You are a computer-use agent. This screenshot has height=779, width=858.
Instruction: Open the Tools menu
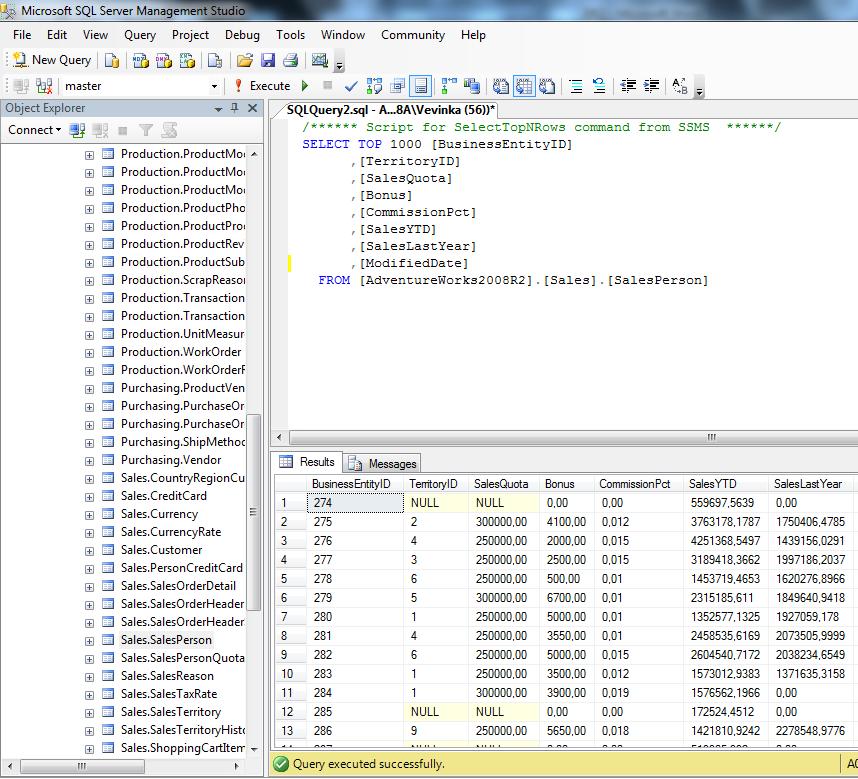pyautogui.click(x=291, y=35)
